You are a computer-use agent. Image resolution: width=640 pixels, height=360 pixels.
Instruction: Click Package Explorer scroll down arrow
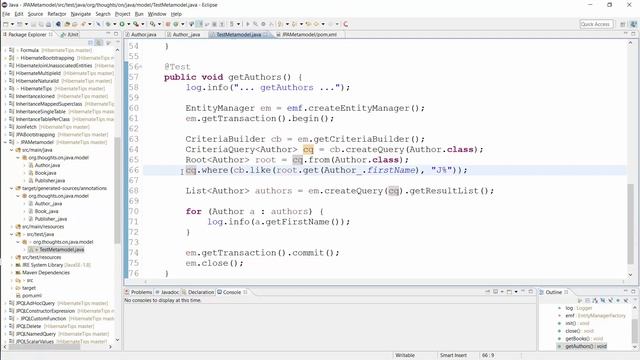117,340
